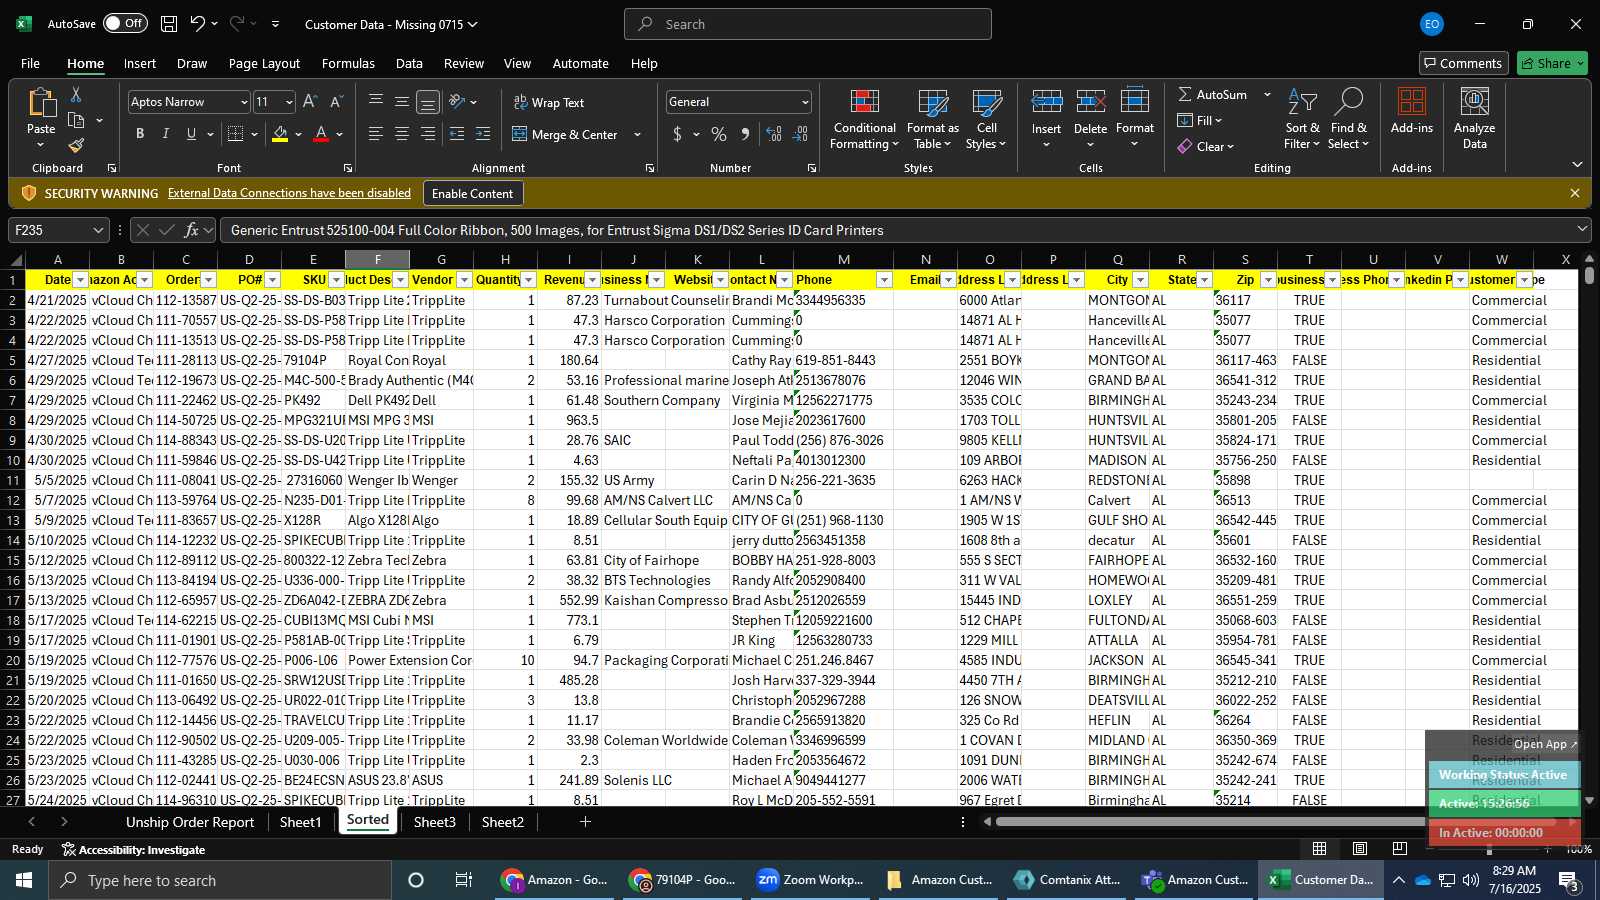Screen dimensions: 1600x900
Task: Click Fill Color yellow swatch
Action: tap(280, 134)
